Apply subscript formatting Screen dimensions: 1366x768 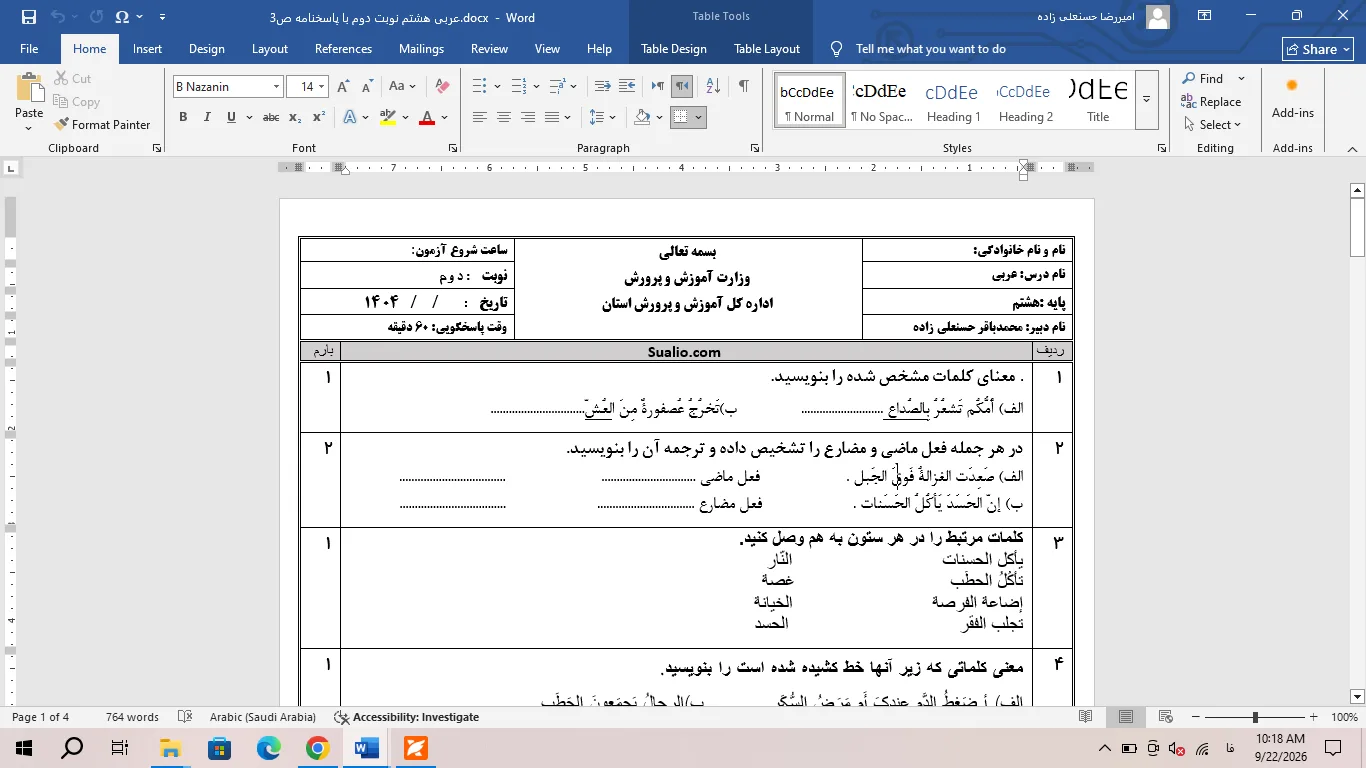point(295,117)
